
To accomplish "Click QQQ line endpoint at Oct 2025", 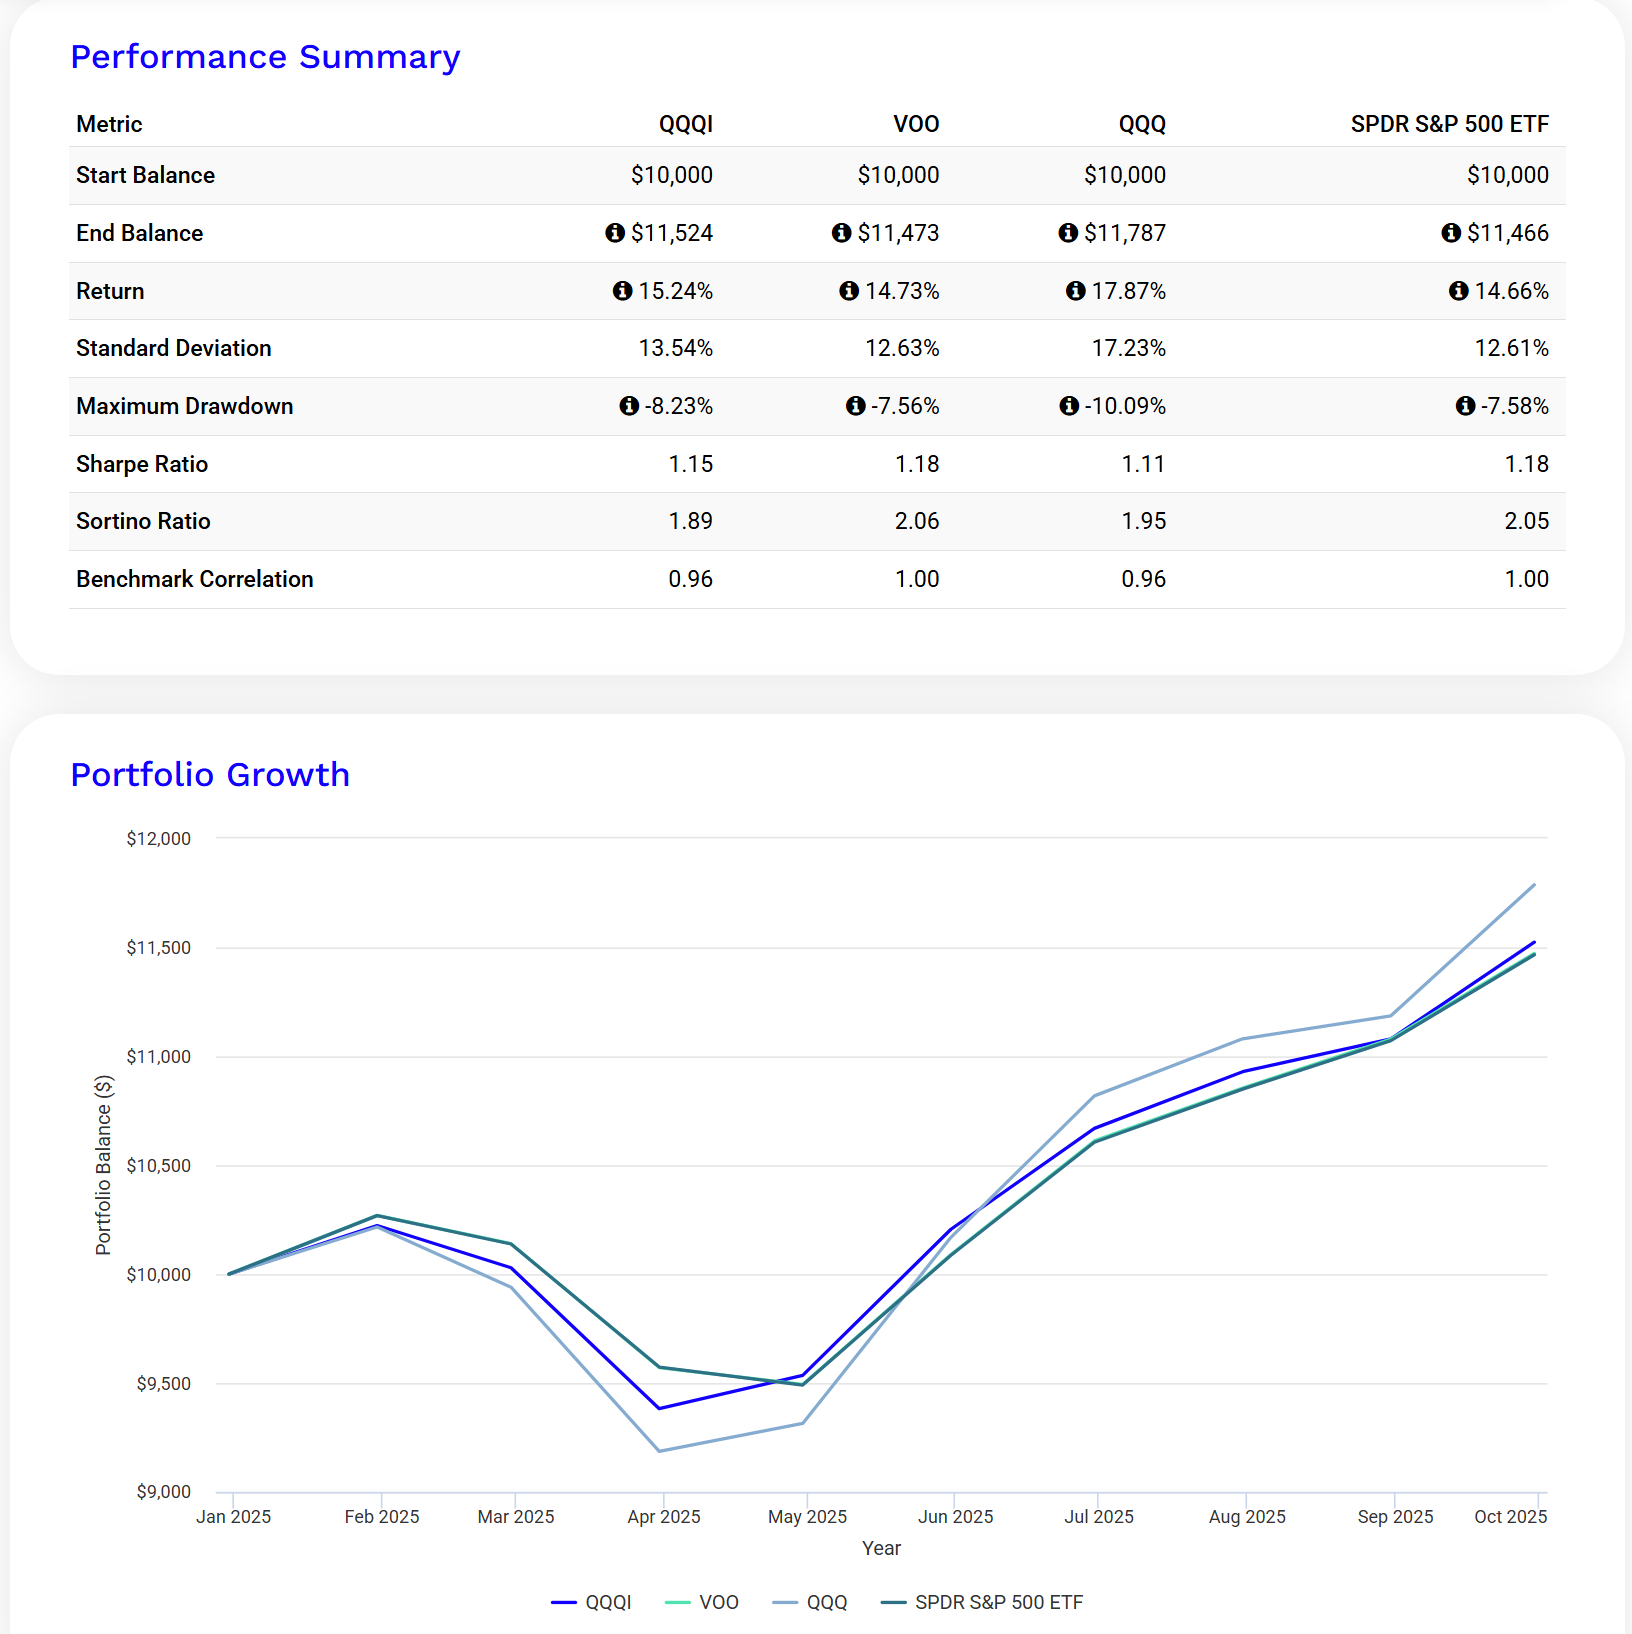I will [1534, 885].
